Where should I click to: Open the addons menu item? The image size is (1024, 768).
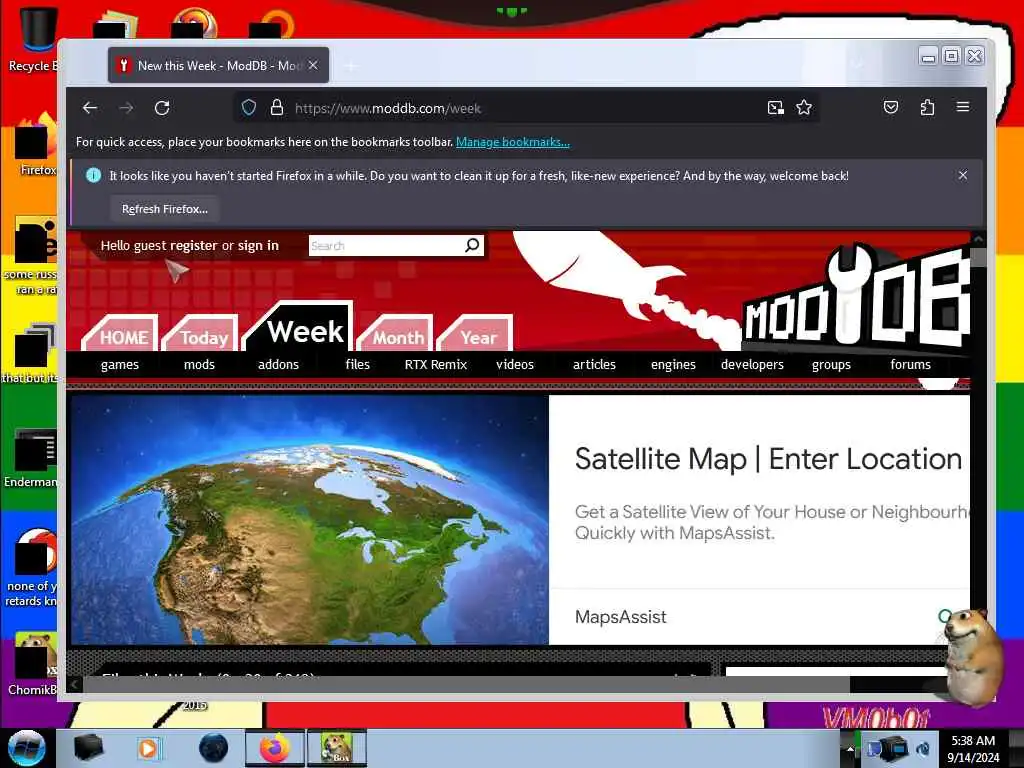(278, 364)
